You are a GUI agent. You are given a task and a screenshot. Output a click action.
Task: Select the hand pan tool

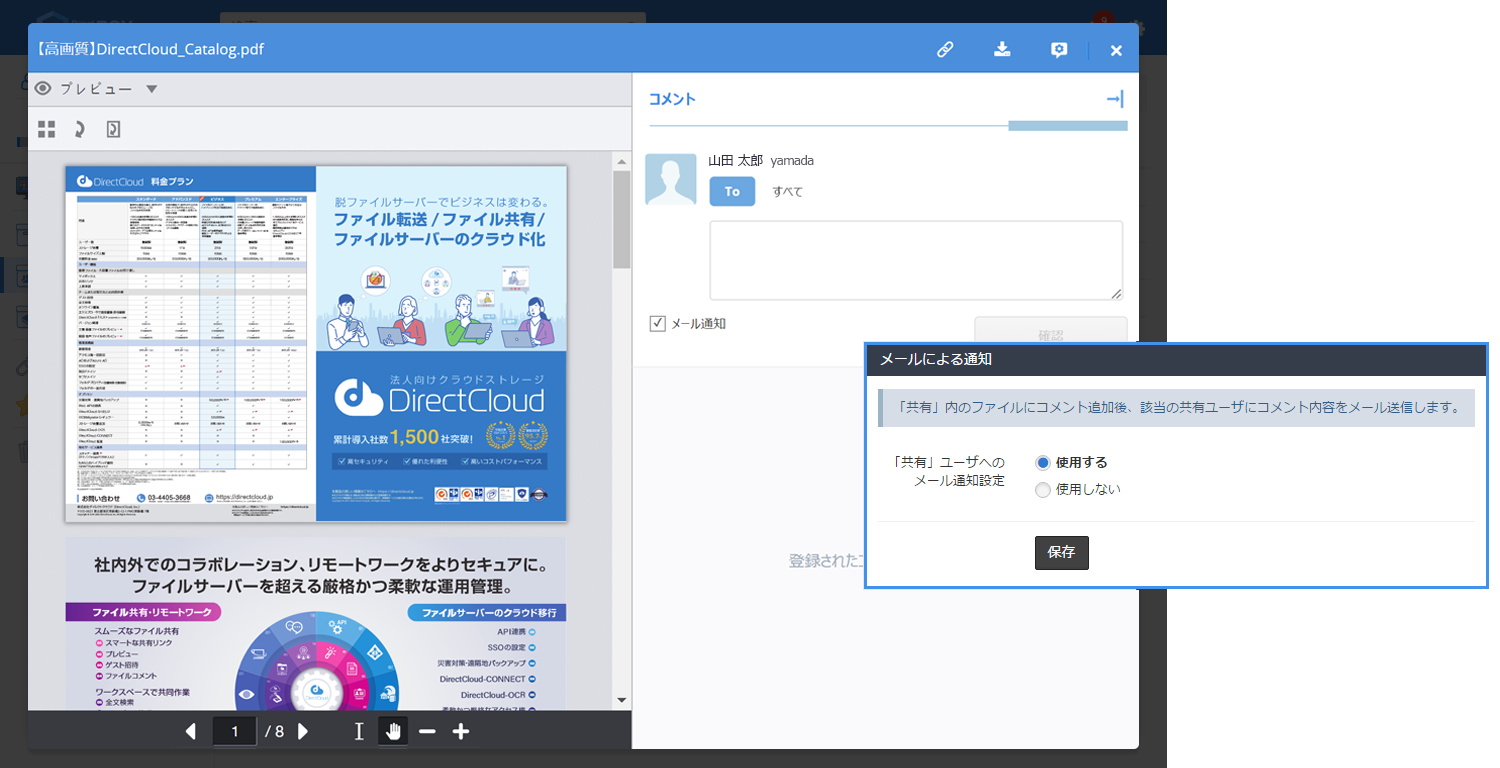pos(394,731)
